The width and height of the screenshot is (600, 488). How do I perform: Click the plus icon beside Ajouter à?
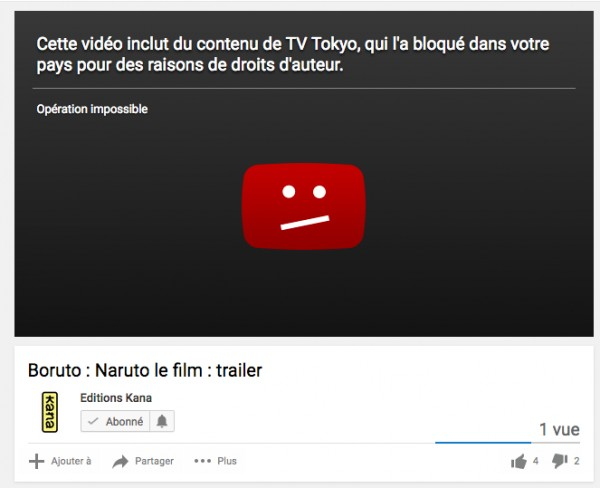pos(37,461)
